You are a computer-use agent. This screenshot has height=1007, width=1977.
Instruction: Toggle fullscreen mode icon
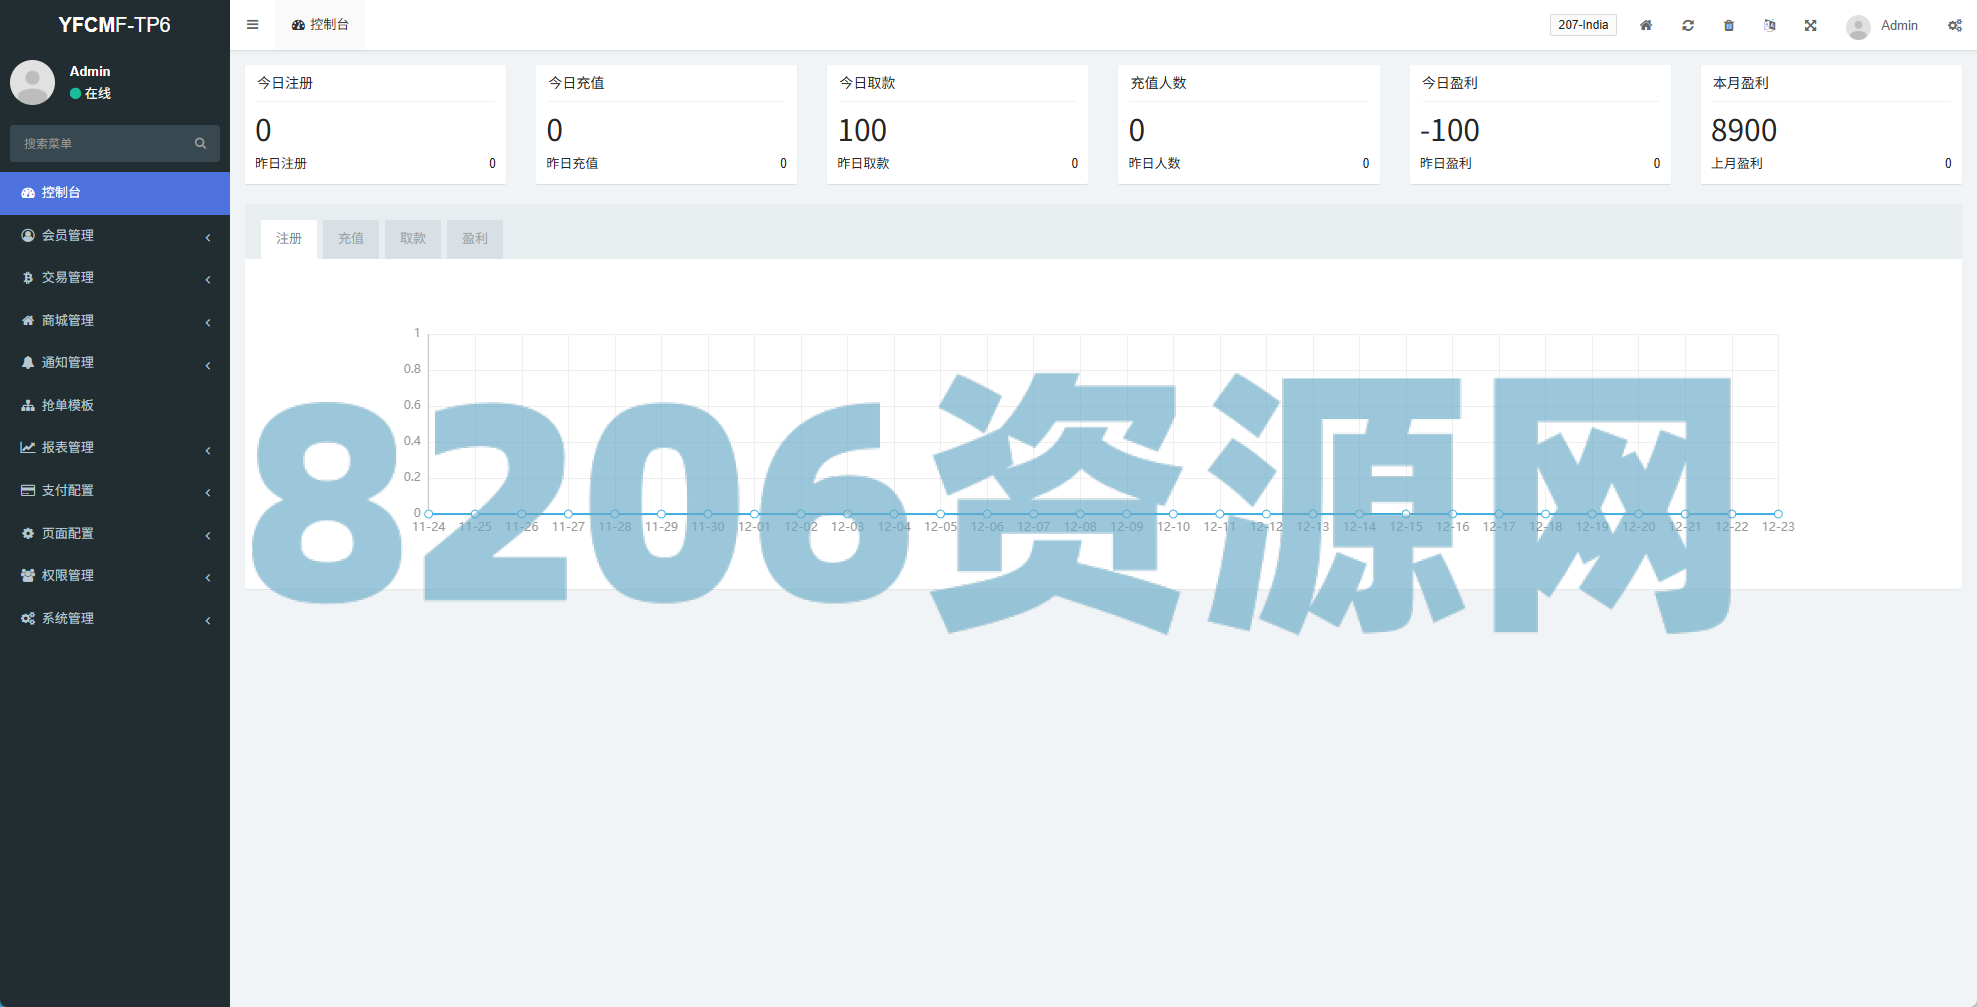point(1810,25)
